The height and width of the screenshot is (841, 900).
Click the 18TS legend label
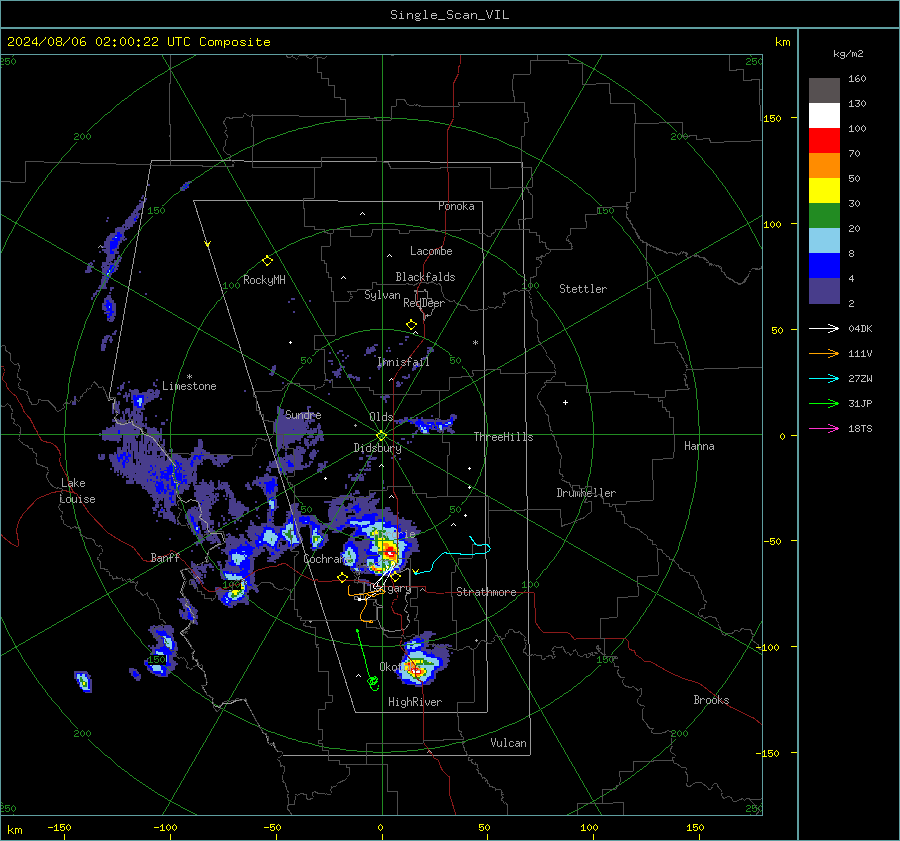860,428
